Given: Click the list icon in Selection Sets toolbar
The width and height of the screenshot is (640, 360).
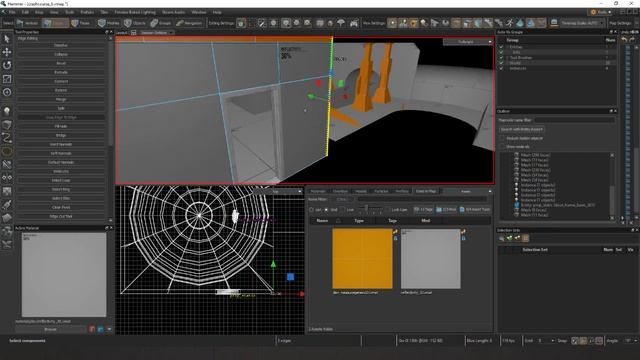Looking at the screenshot, I should [525, 238].
